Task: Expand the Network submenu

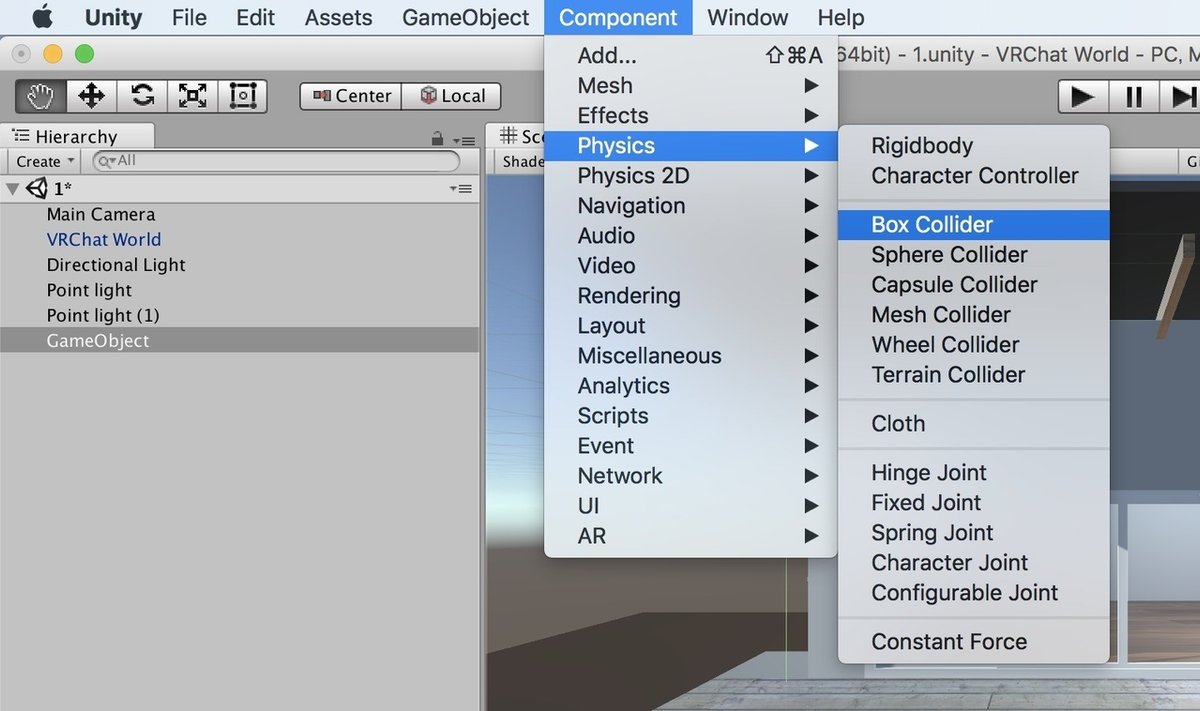Action: coord(690,476)
